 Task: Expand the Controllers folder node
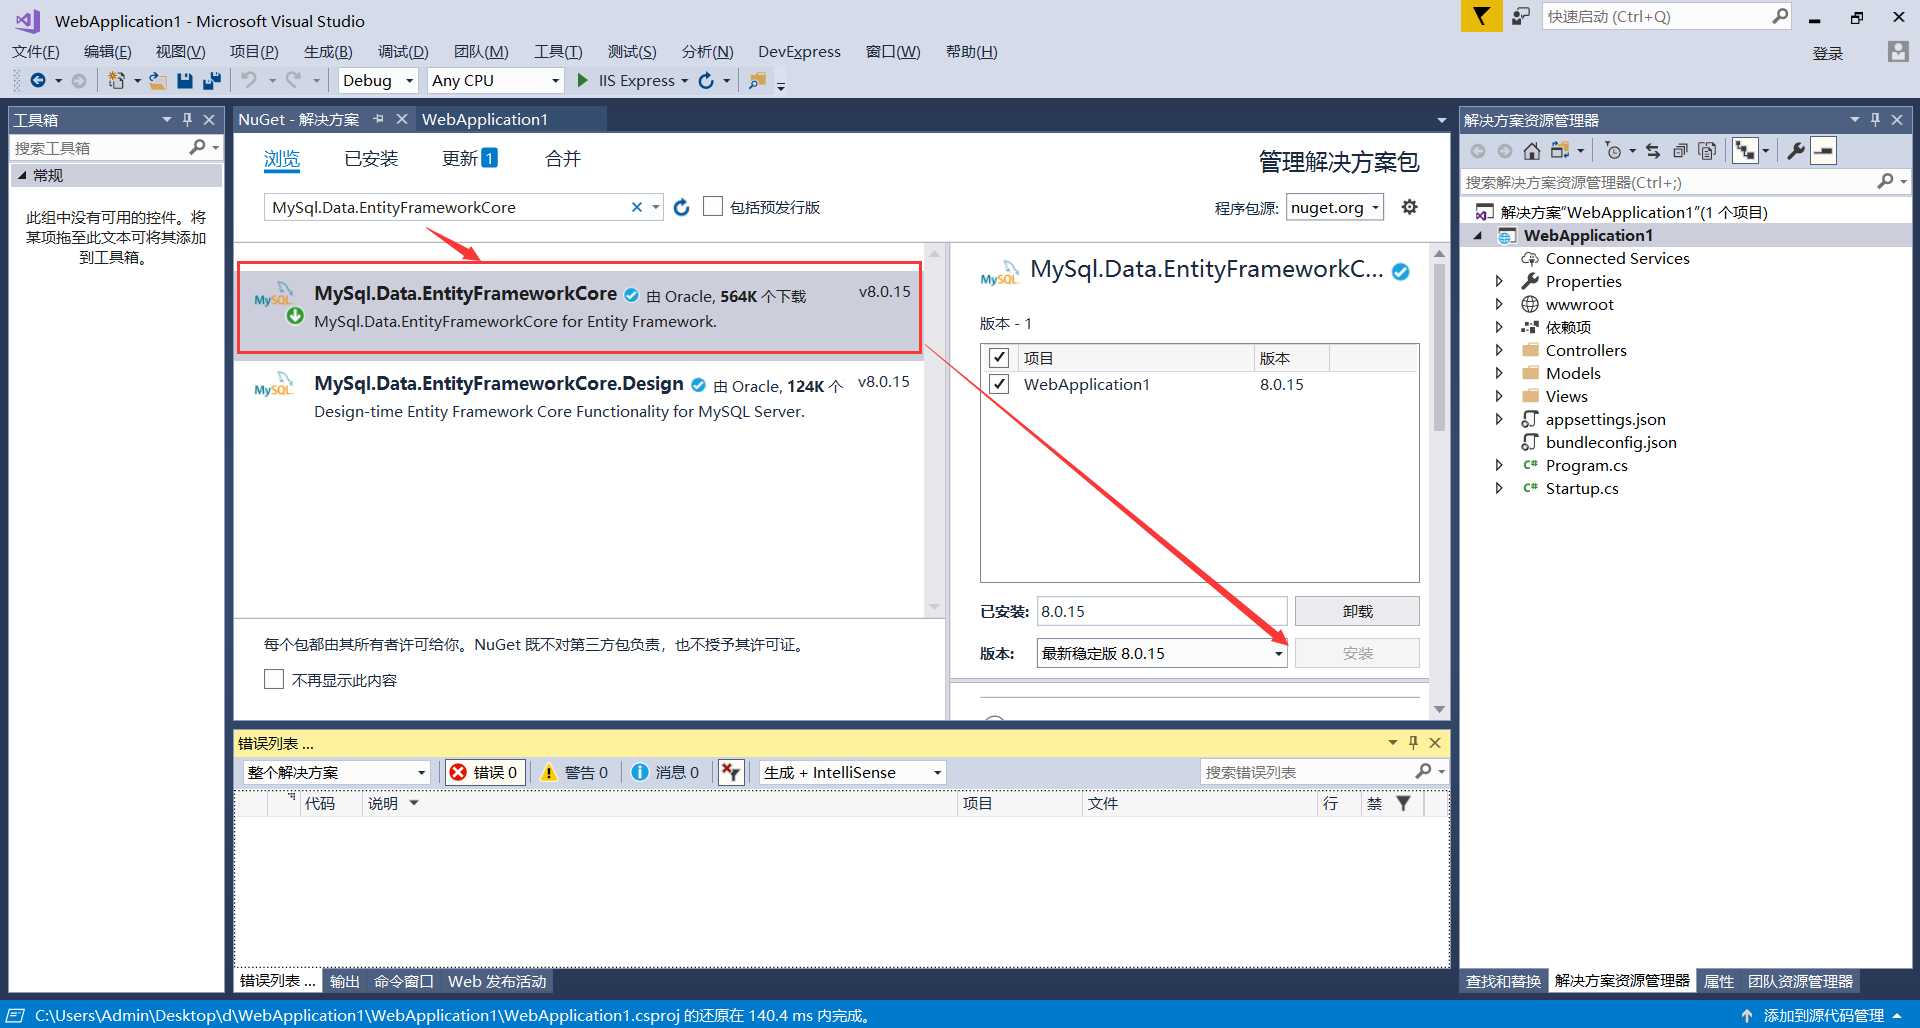coord(1498,350)
